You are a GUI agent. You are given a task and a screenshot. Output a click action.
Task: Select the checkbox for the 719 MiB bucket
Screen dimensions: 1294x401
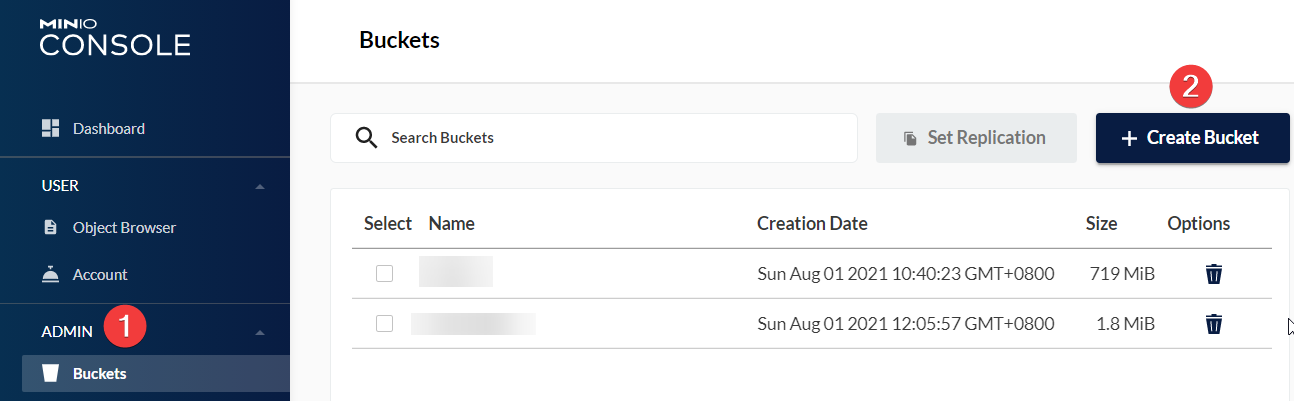pyautogui.click(x=384, y=274)
